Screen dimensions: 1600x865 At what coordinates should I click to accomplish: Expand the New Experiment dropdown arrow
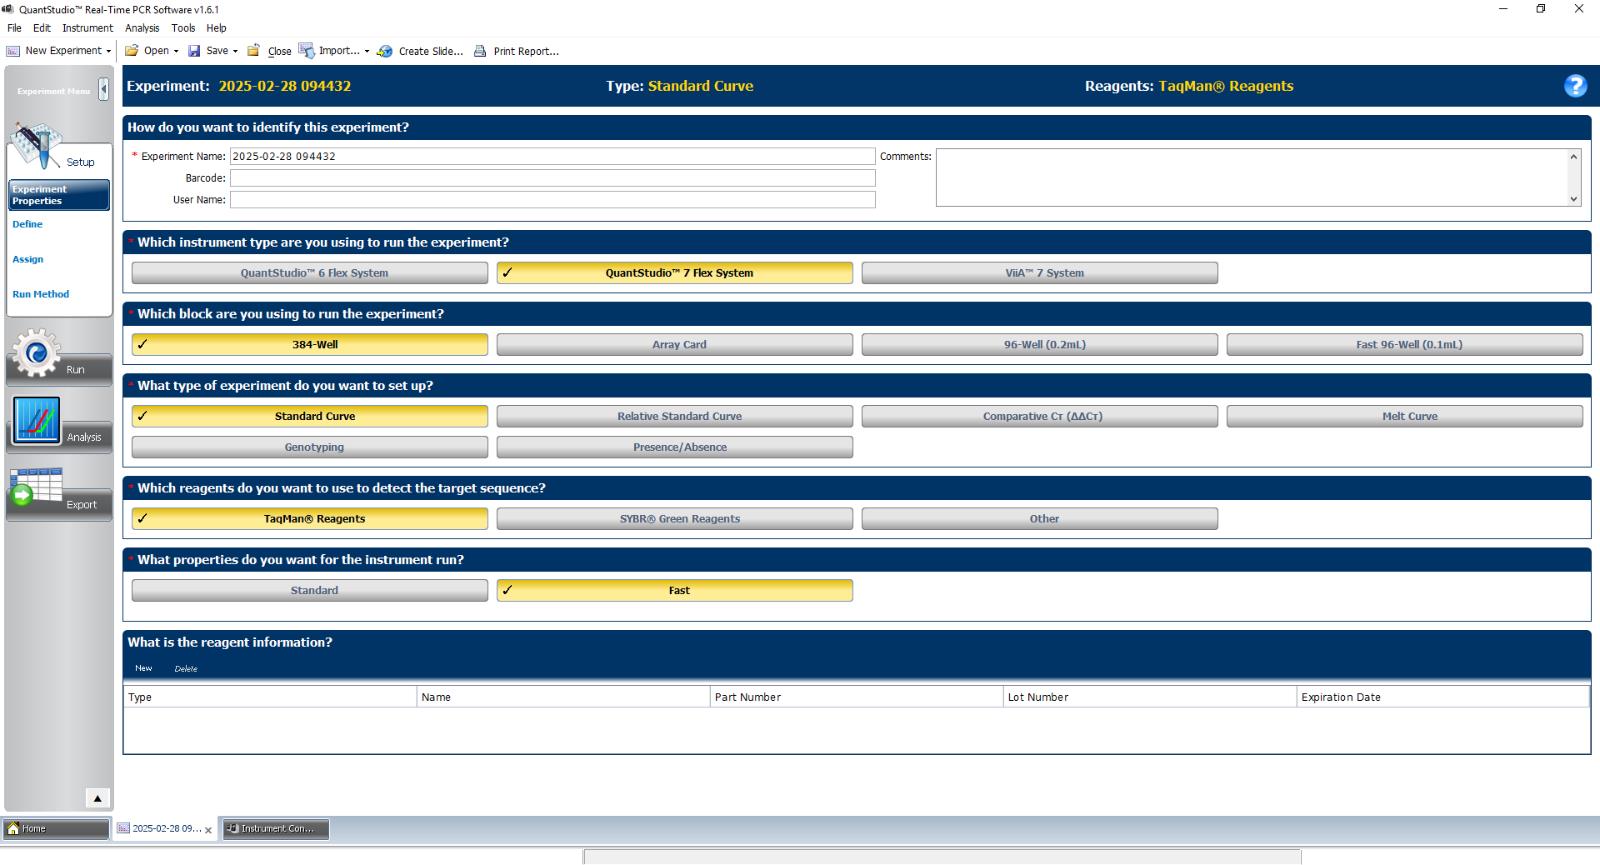(x=108, y=51)
